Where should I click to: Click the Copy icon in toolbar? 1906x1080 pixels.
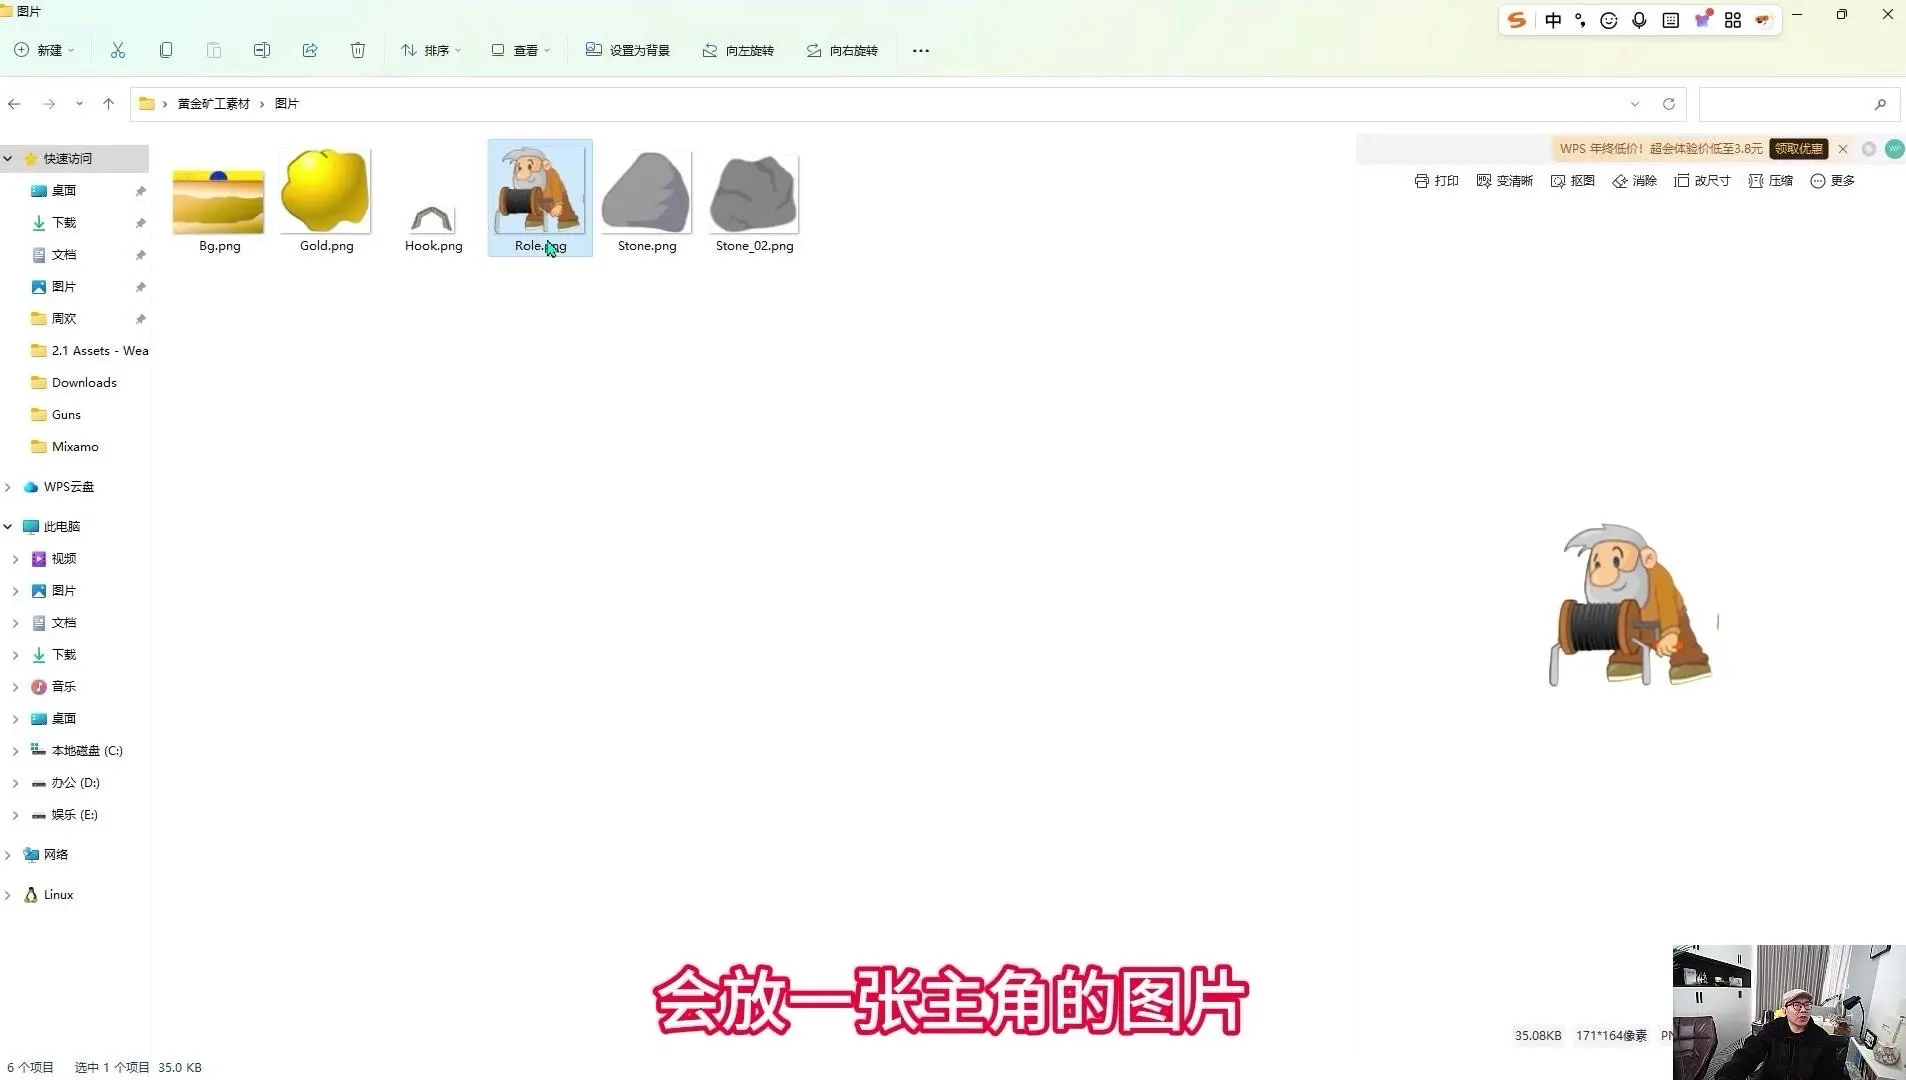(x=166, y=50)
